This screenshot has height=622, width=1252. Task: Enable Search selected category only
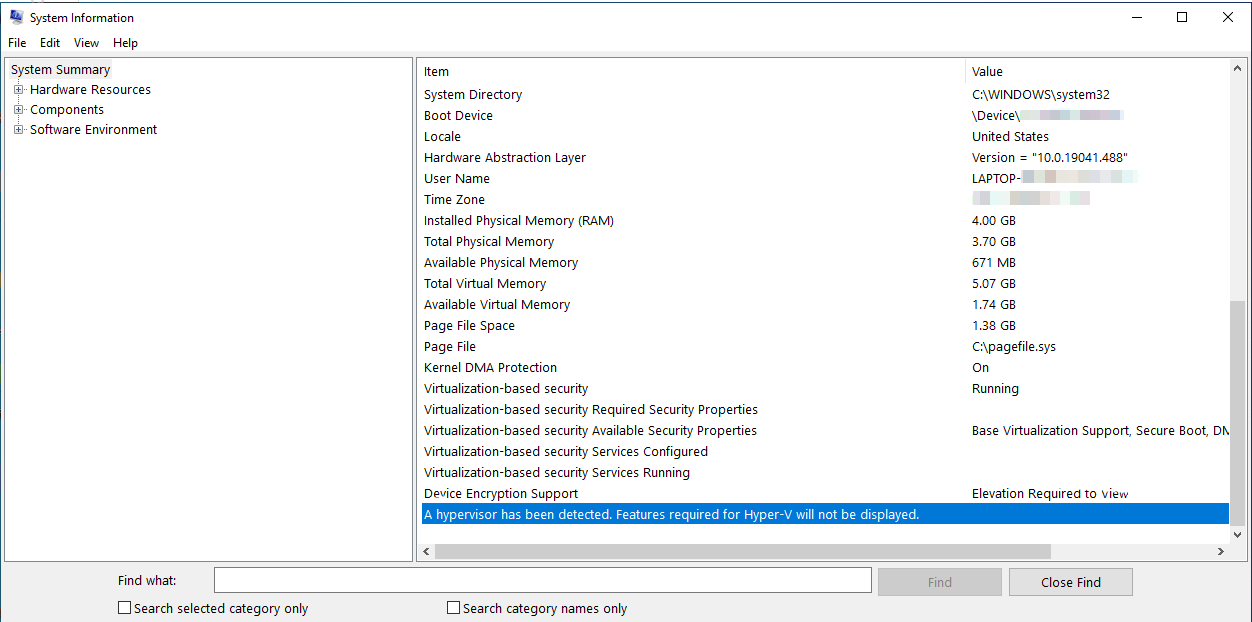tap(125, 608)
